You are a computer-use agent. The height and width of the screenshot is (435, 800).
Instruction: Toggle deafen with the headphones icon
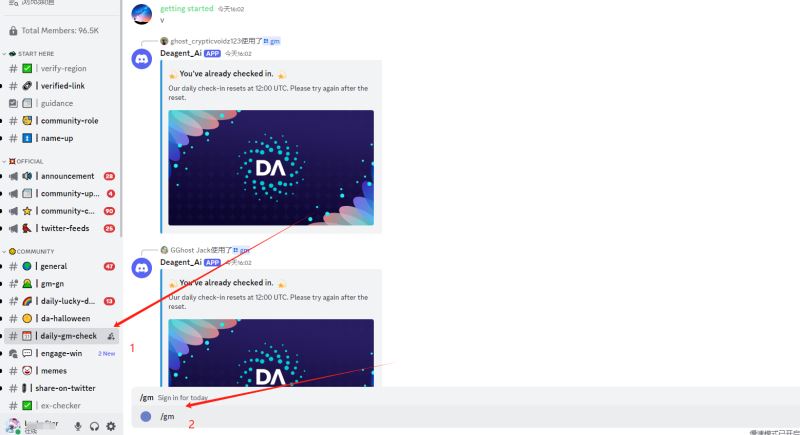pyautogui.click(x=94, y=426)
